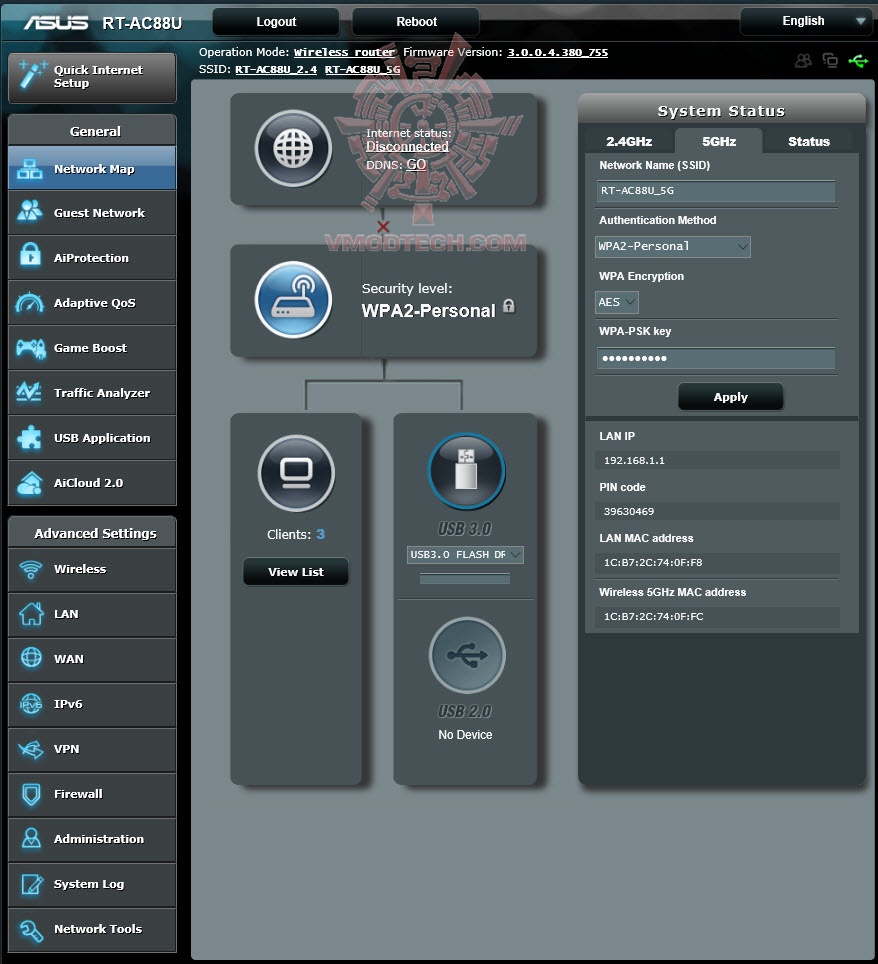Click the Clients computer icon

click(x=296, y=473)
